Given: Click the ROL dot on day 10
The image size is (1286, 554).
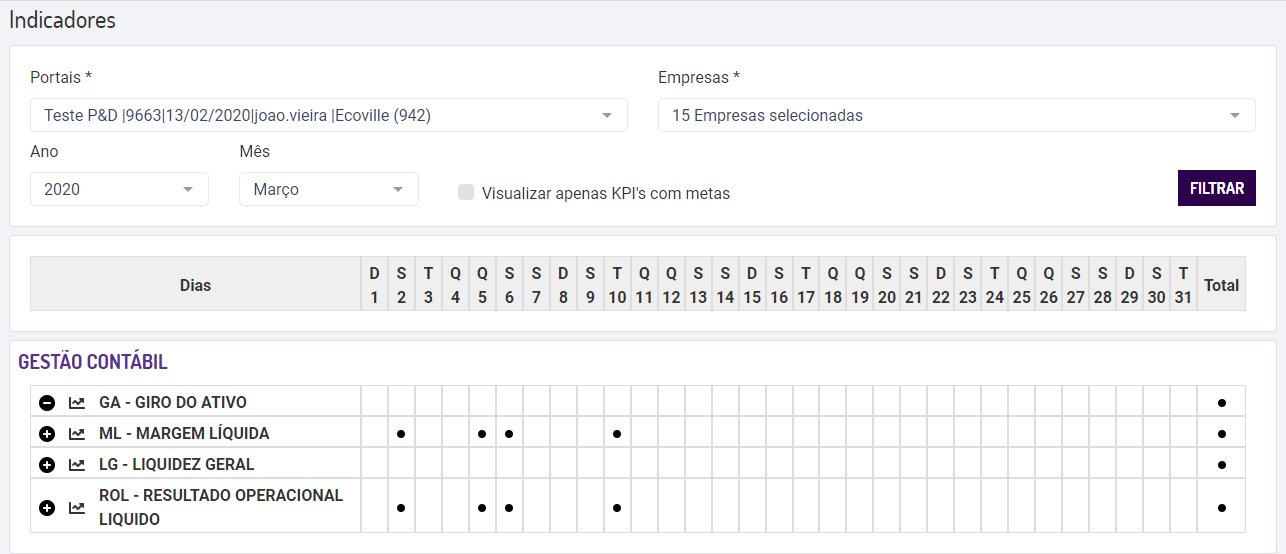Looking at the screenshot, I should pos(617,508).
